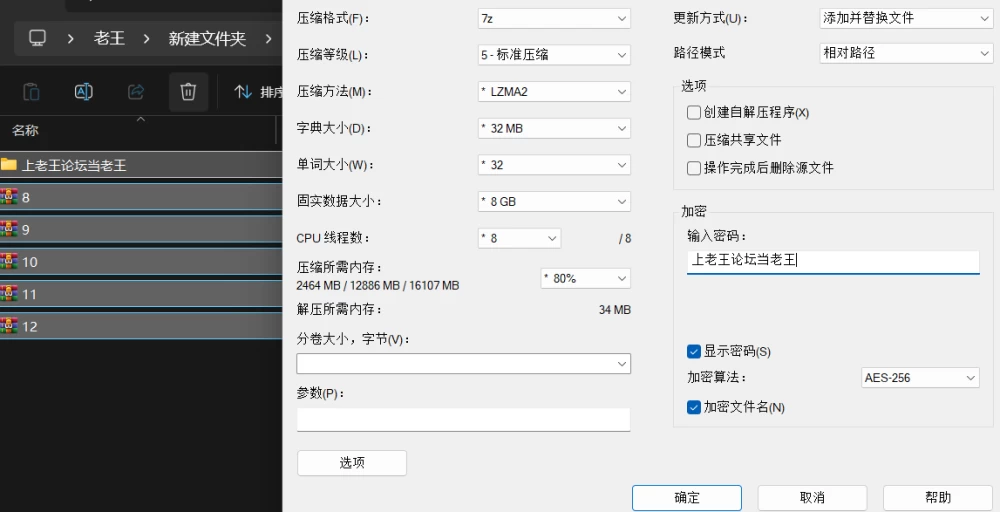
Task: Select the archive file named 10
Action: click(141, 261)
